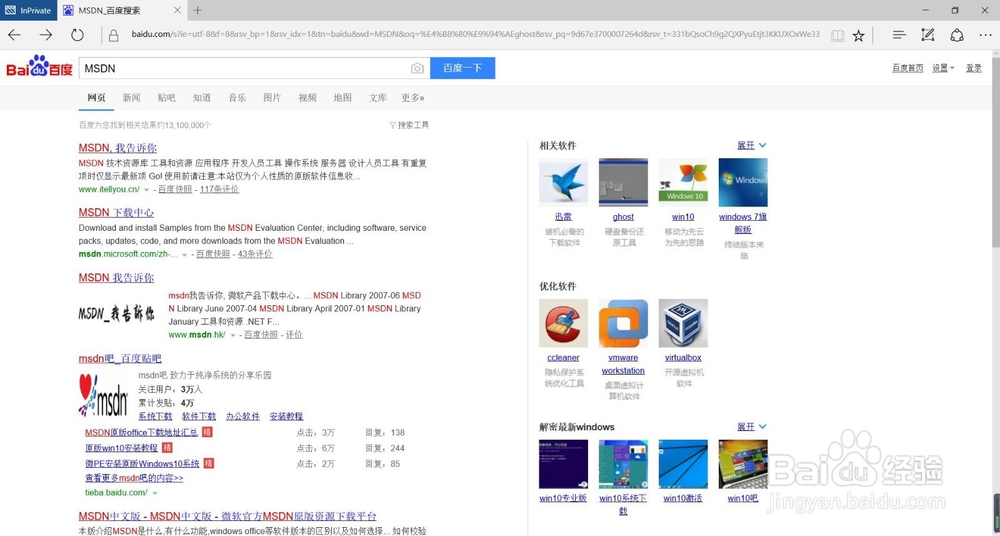This screenshot has width=1000, height=536.
Task: Open the Hub lines icon in Edge toolbar
Action: pyautogui.click(x=899, y=35)
